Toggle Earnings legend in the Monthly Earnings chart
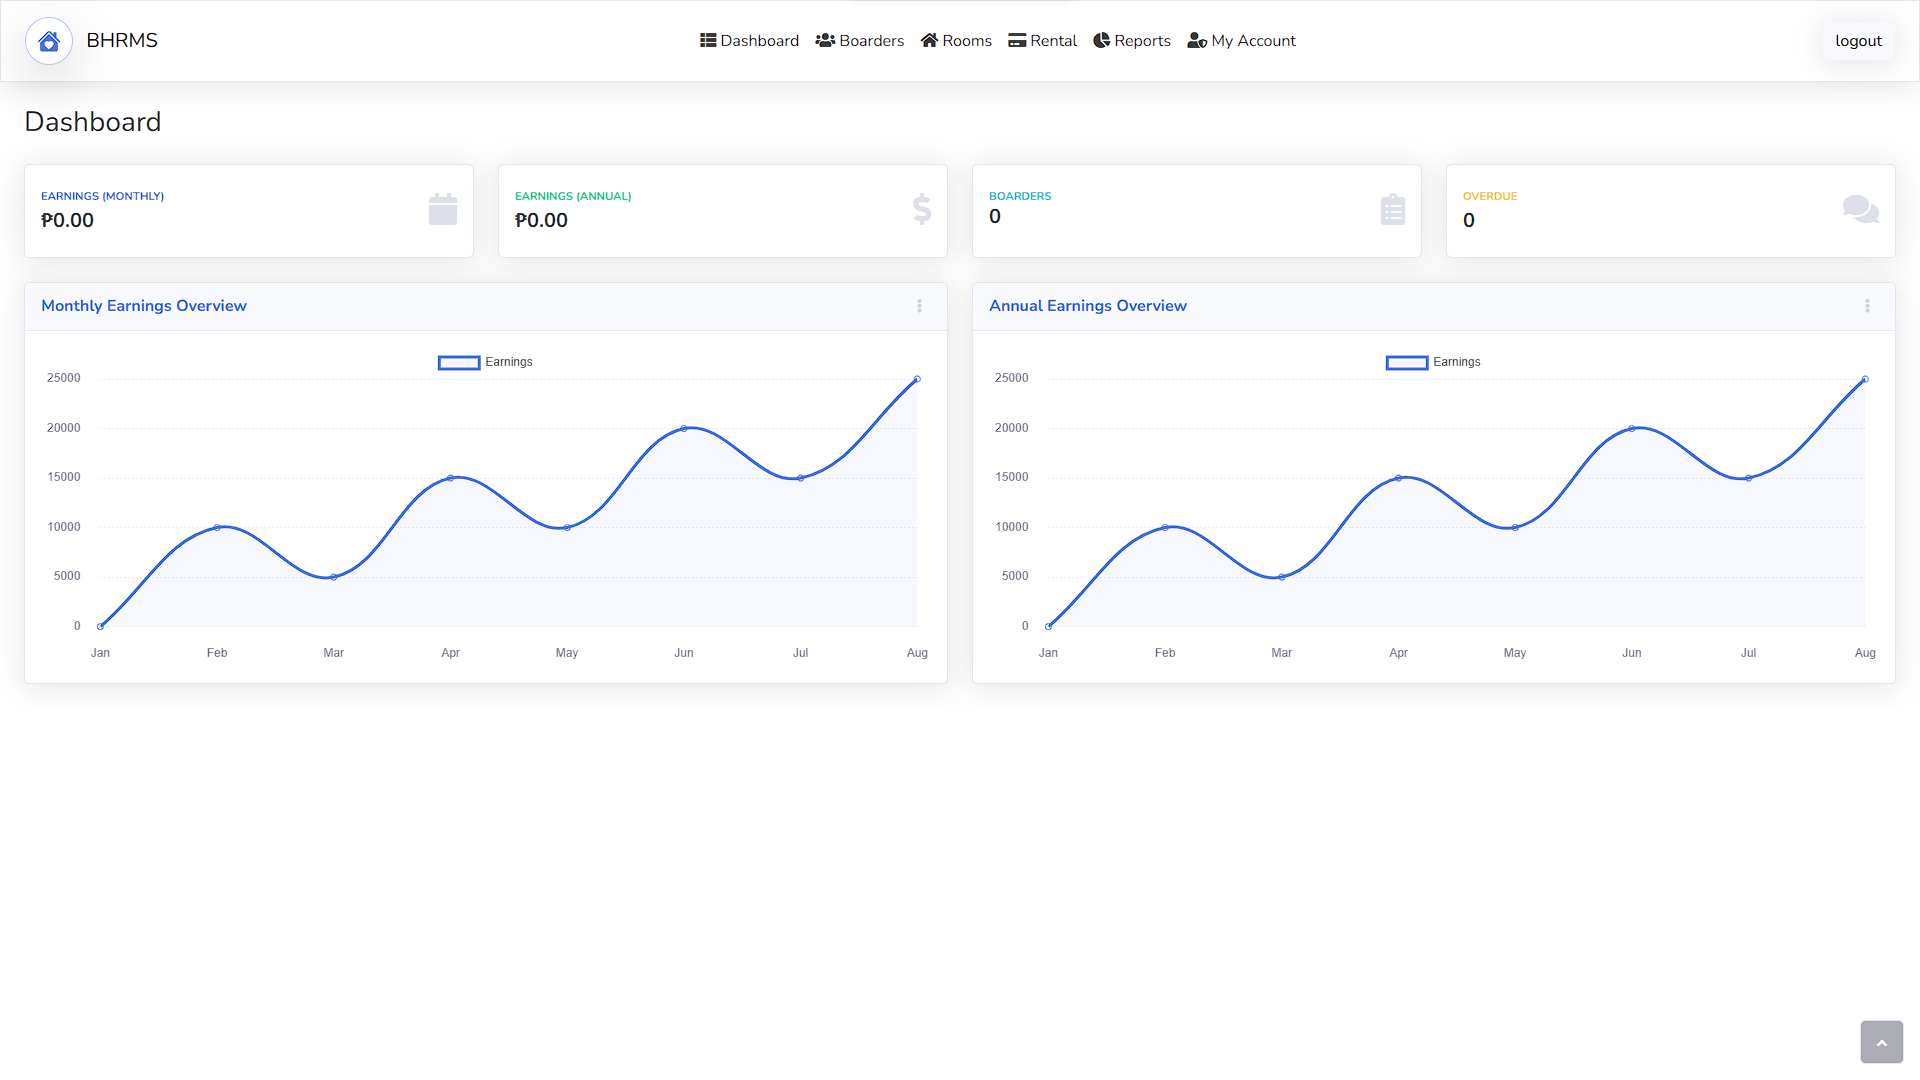The width and height of the screenshot is (1920, 1080). (485, 362)
